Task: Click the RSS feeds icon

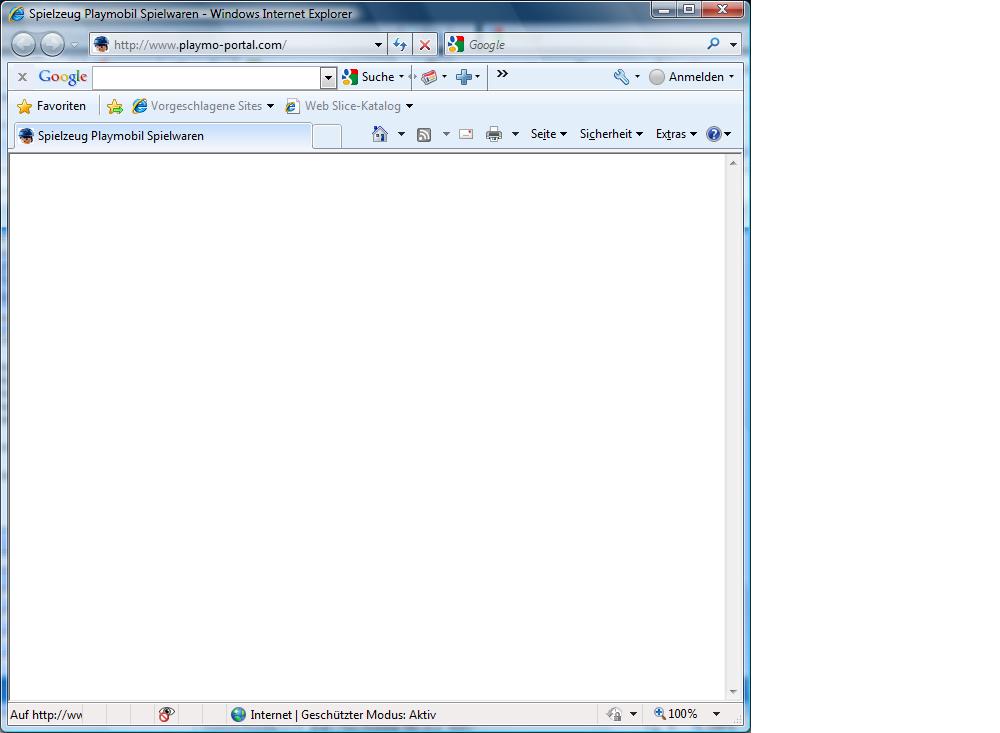Action: click(424, 134)
